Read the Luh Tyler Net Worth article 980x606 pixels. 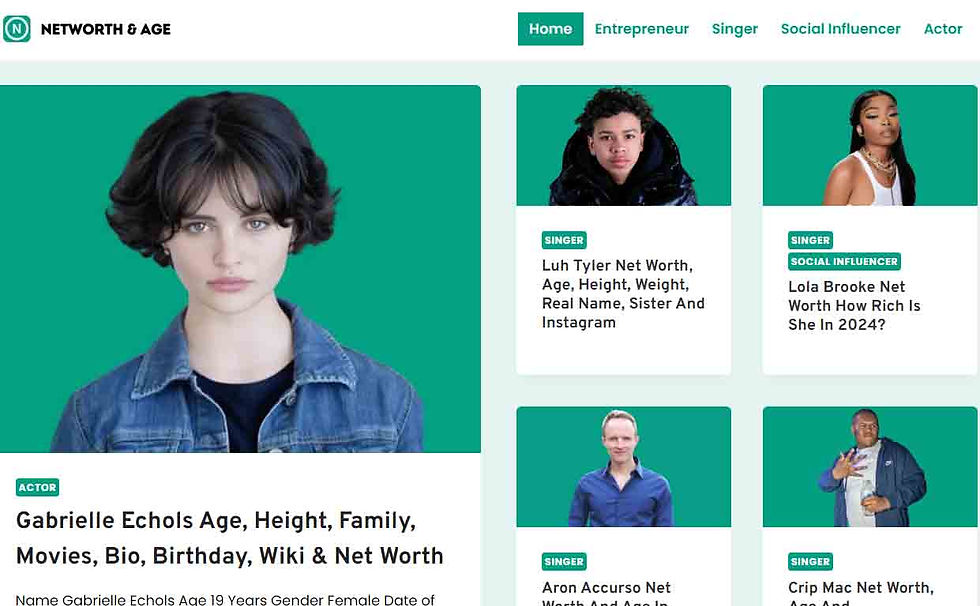coord(622,294)
